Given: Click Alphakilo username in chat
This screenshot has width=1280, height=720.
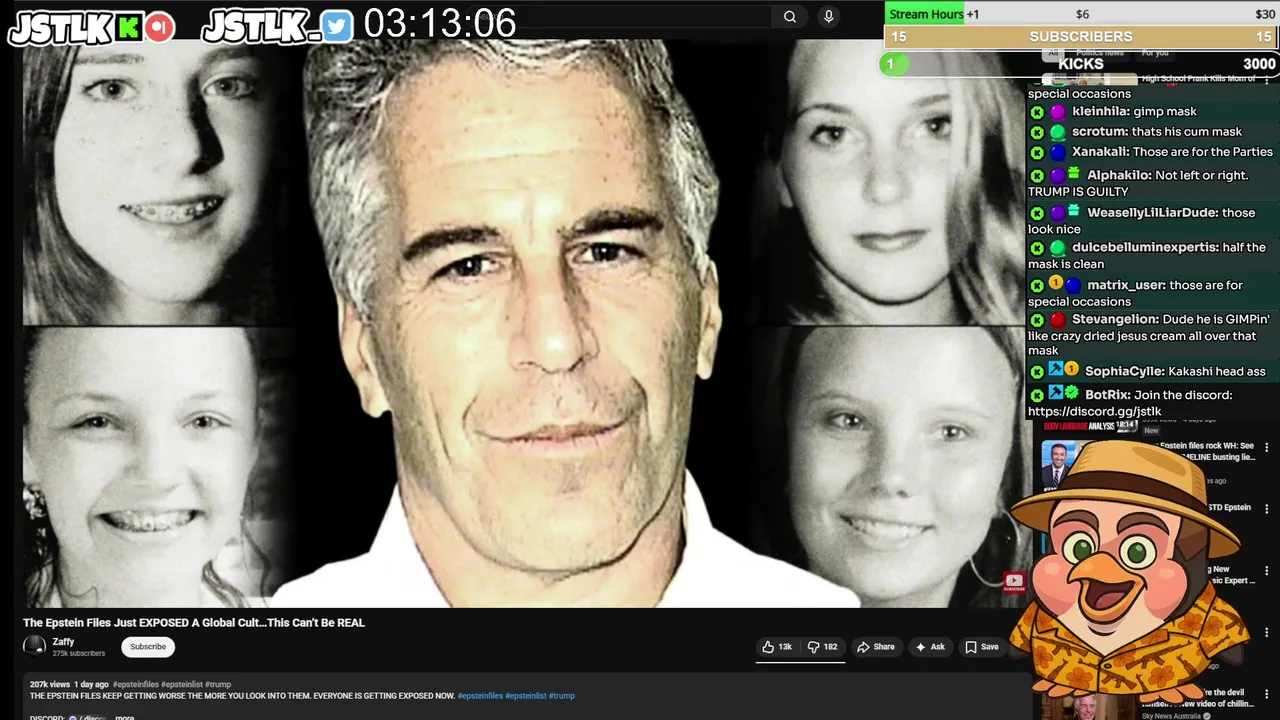Looking at the screenshot, I should tap(1117, 175).
